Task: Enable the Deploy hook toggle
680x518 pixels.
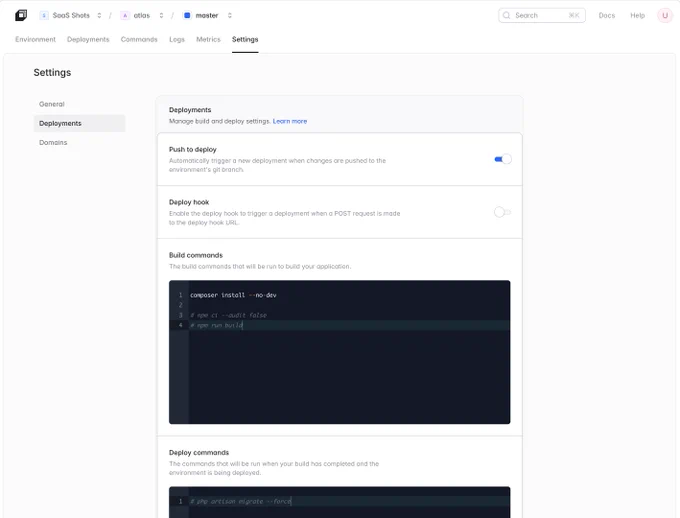Action: 503,212
